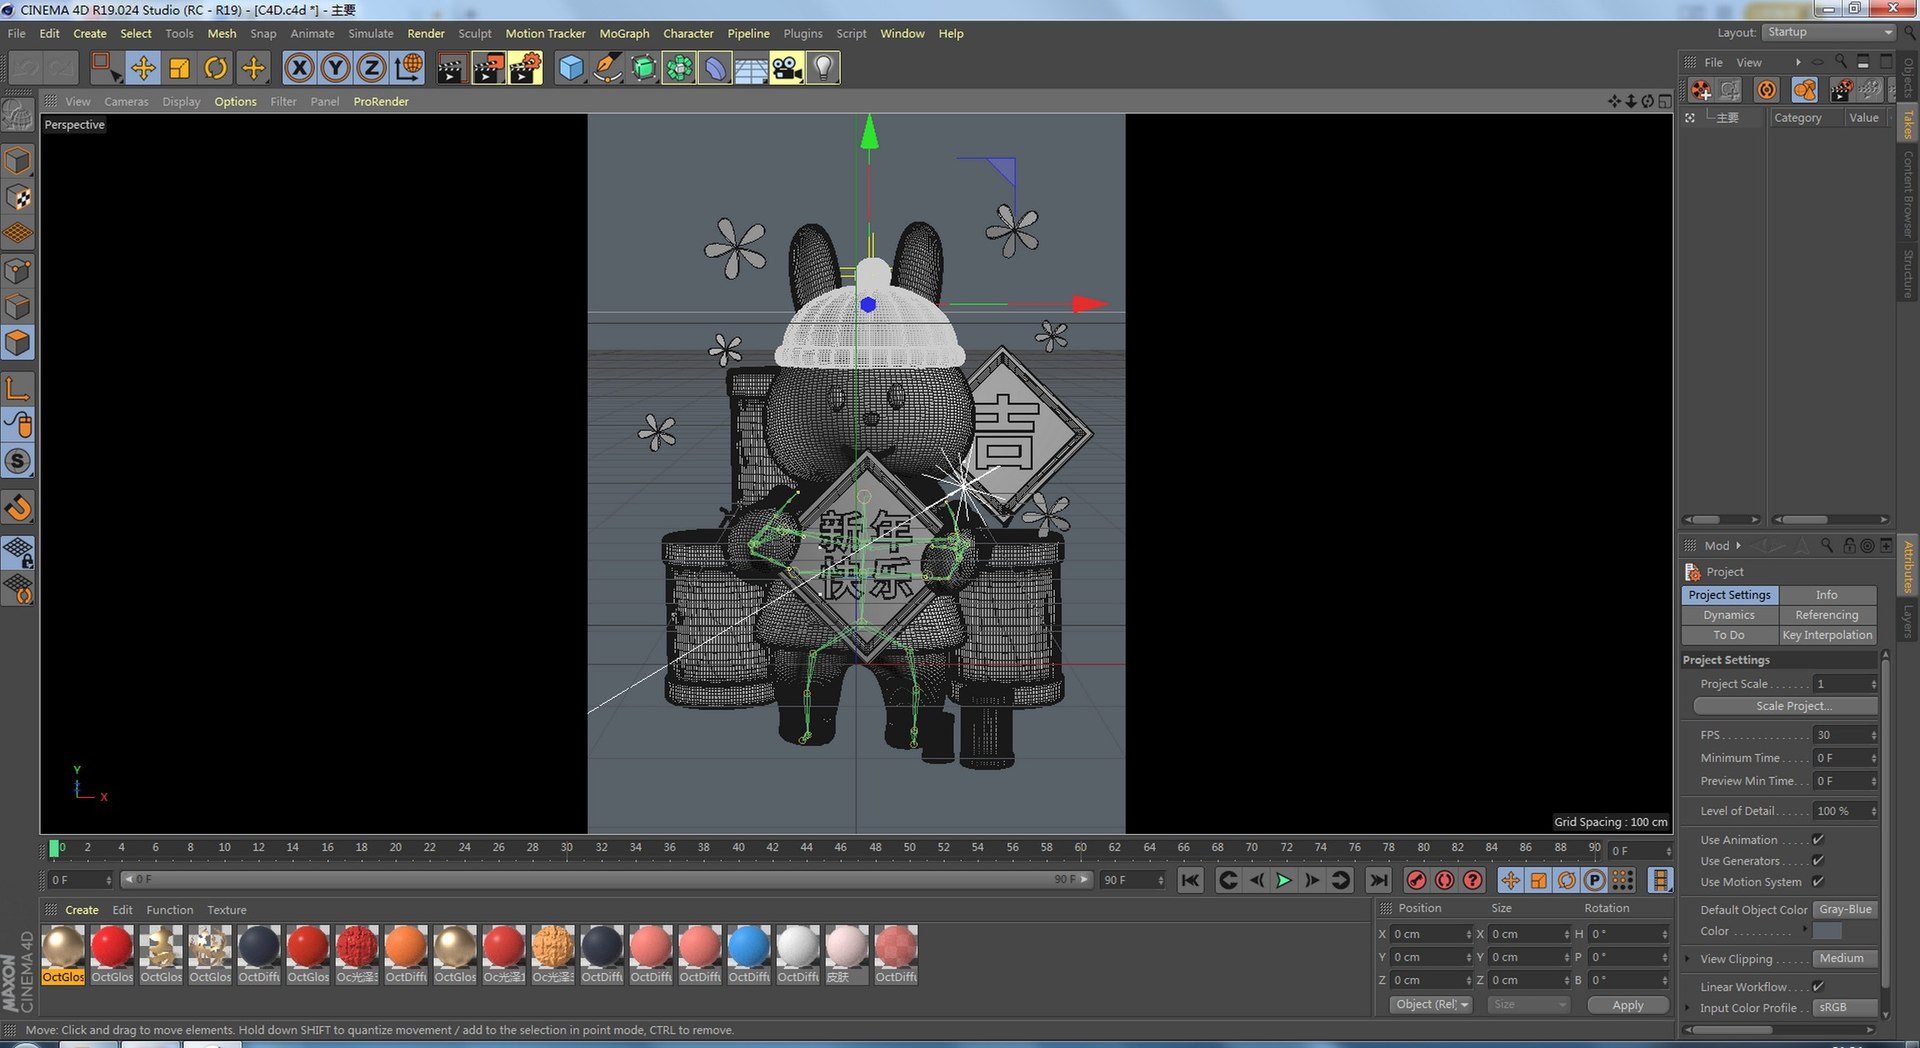
Task: Switch to the Dynamics tab
Action: pyautogui.click(x=1729, y=615)
